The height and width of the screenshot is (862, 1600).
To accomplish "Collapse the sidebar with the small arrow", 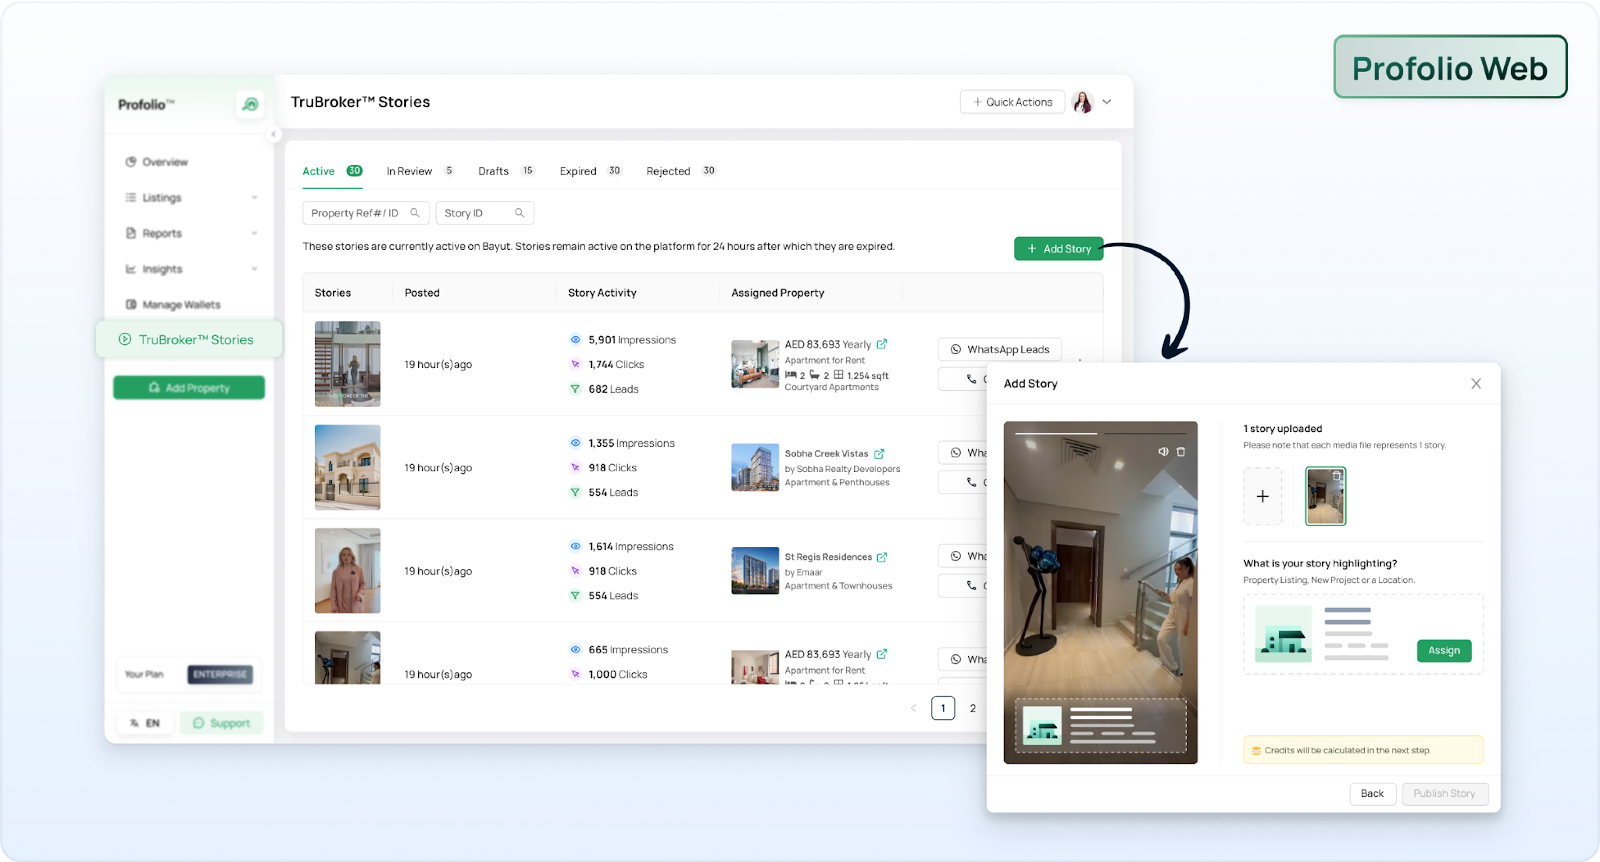I will click(274, 134).
